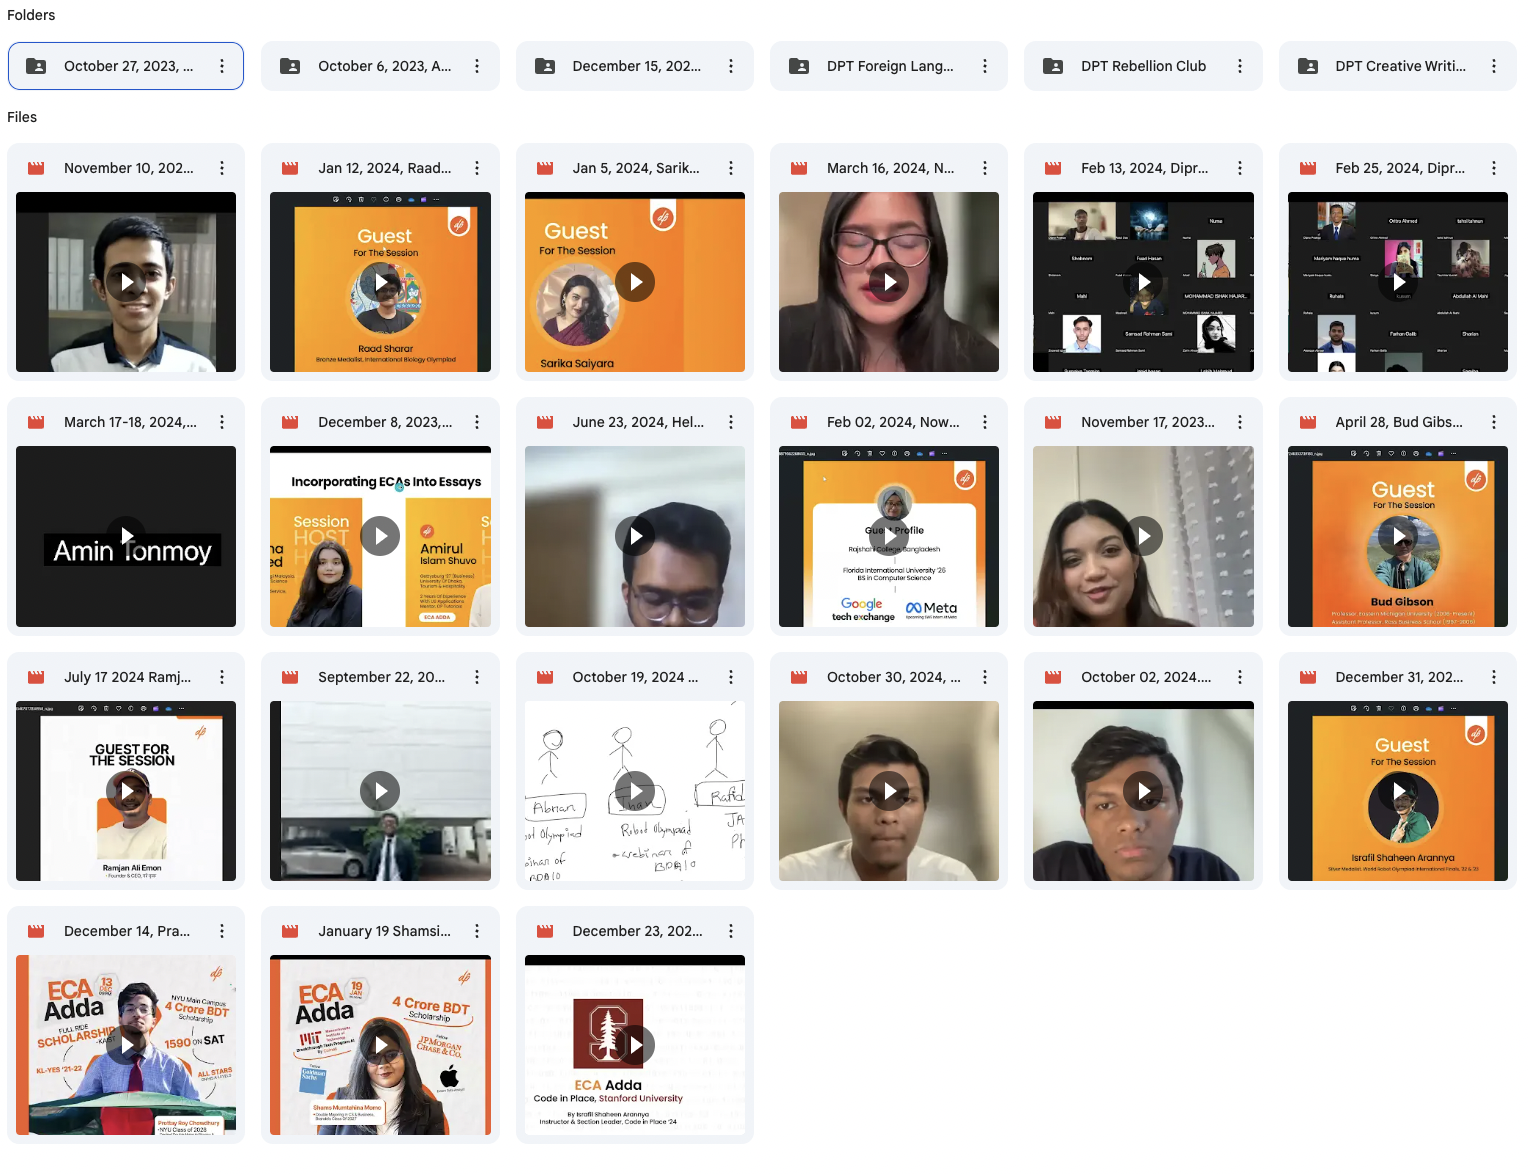Open three-dot menu for November 10 video file
The width and height of the screenshot is (1528, 1174).
222,168
